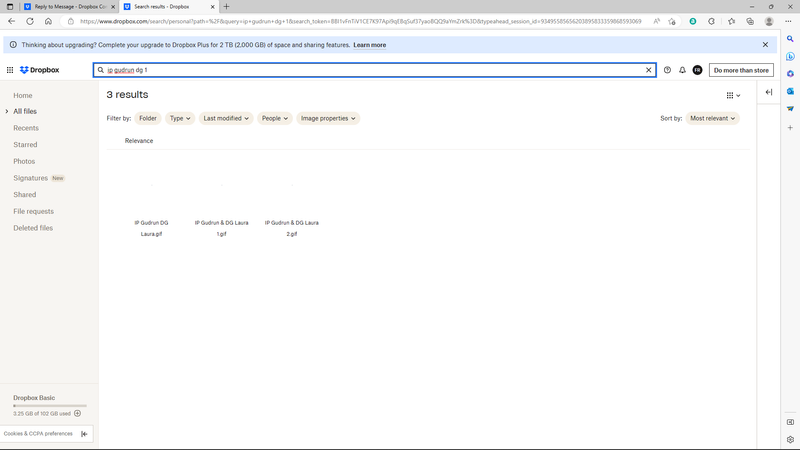Click Learn more upgrade link

tap(369, 45)
